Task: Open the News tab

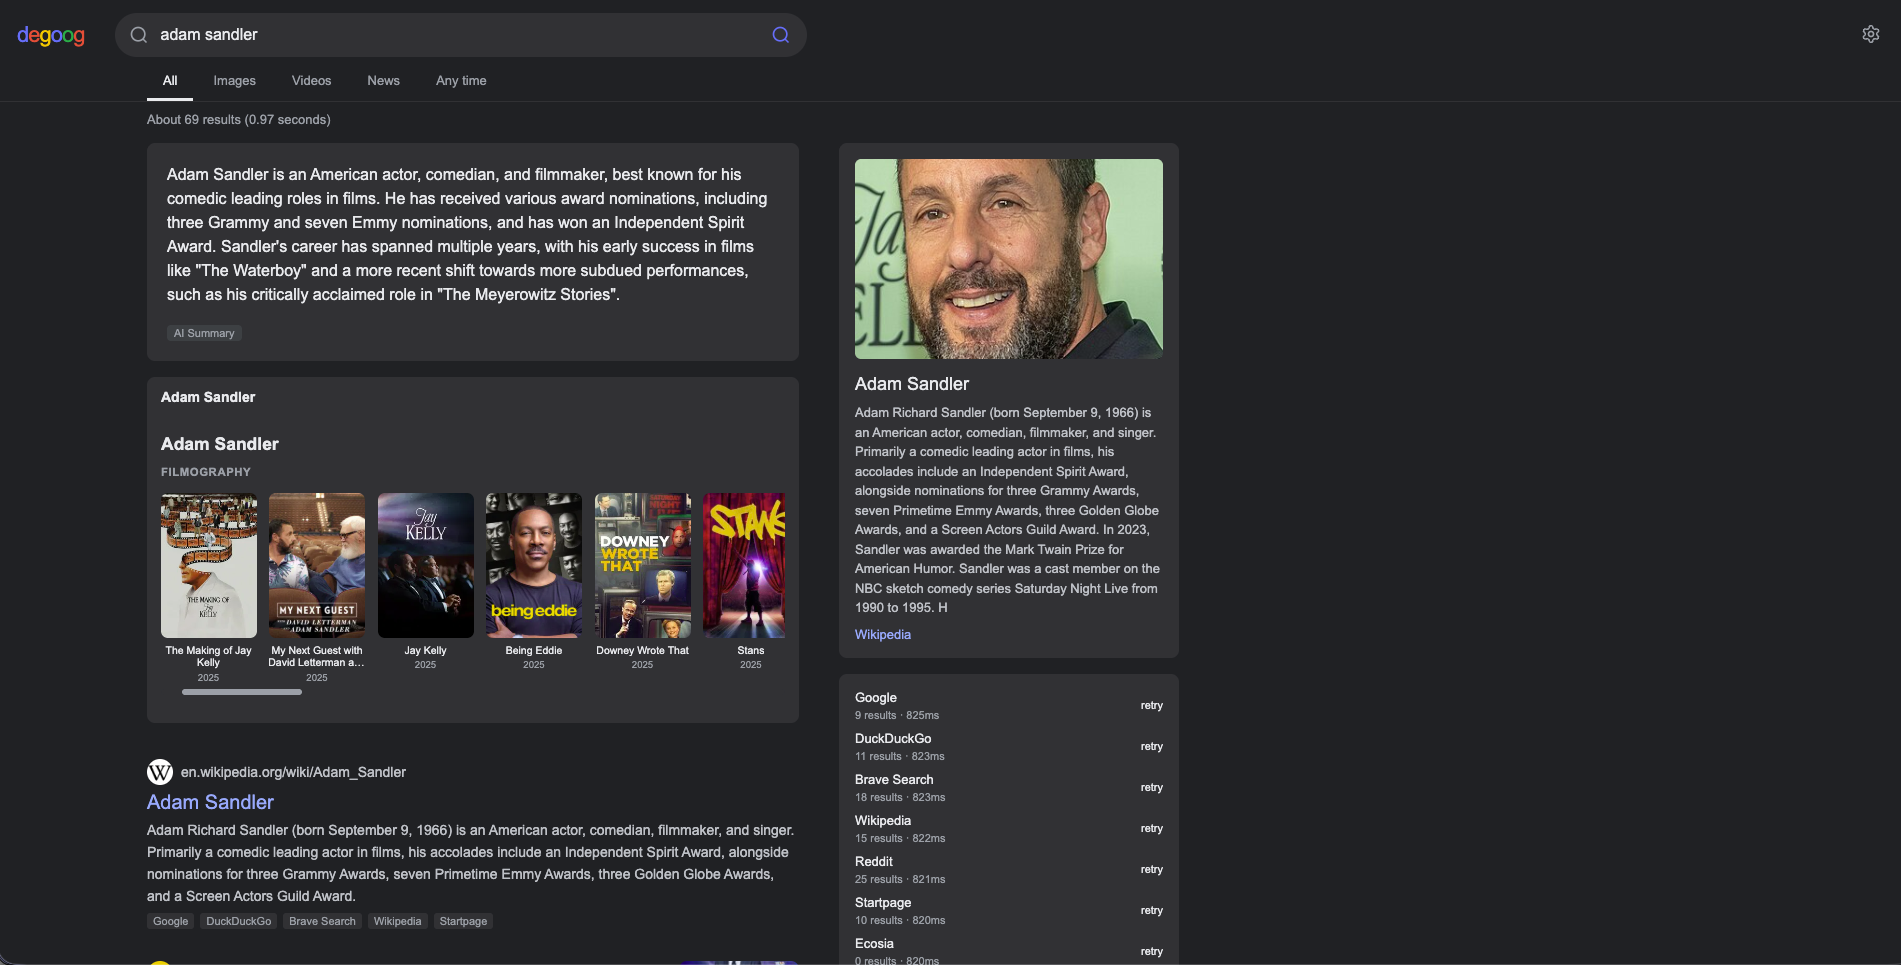Action: [x=383, y=81]
